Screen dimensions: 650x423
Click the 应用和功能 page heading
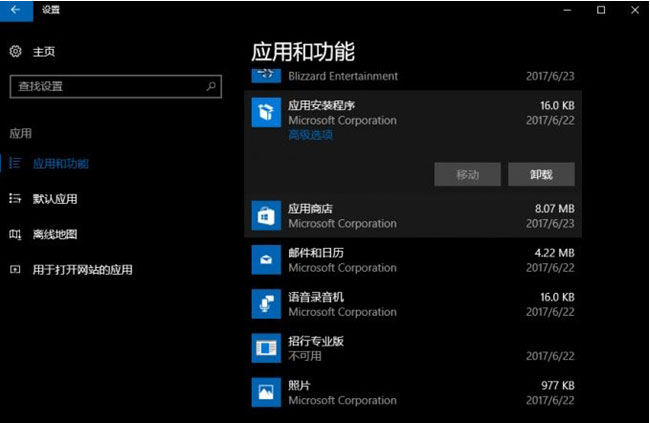pyautogui.click(x=303, y=52)
